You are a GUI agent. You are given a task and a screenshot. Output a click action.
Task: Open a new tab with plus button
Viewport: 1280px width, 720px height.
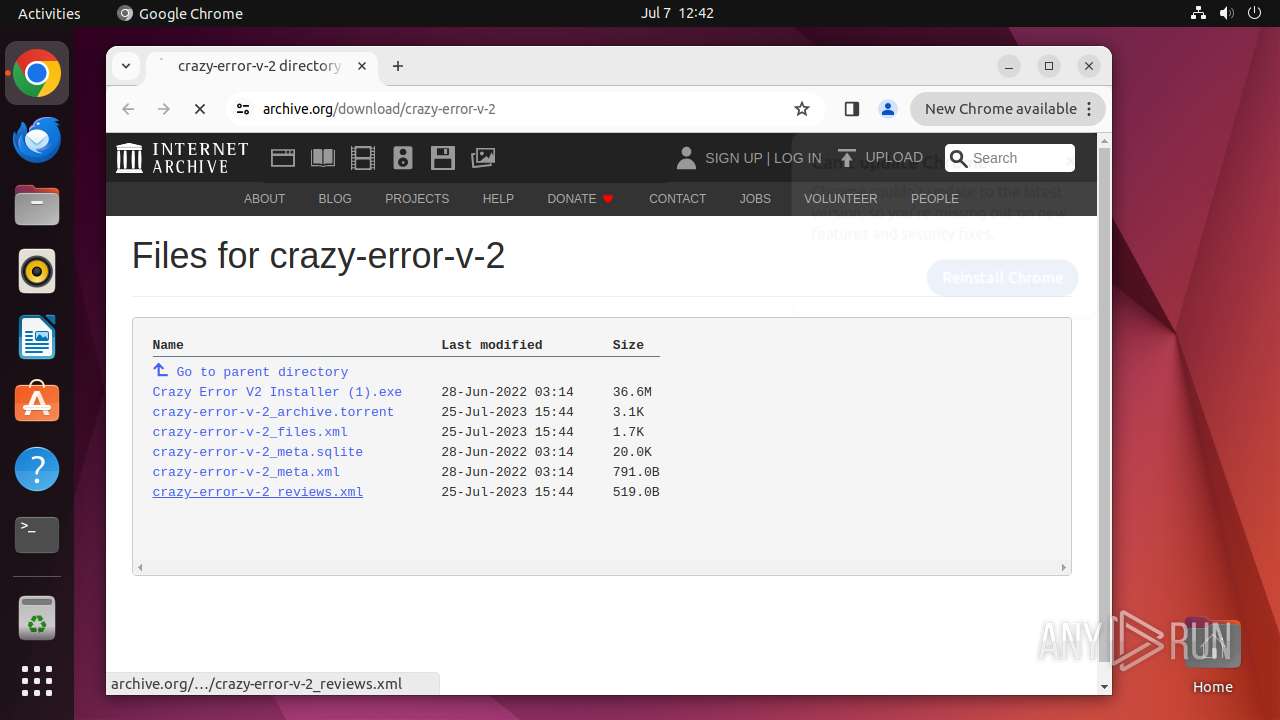point(398,66)
